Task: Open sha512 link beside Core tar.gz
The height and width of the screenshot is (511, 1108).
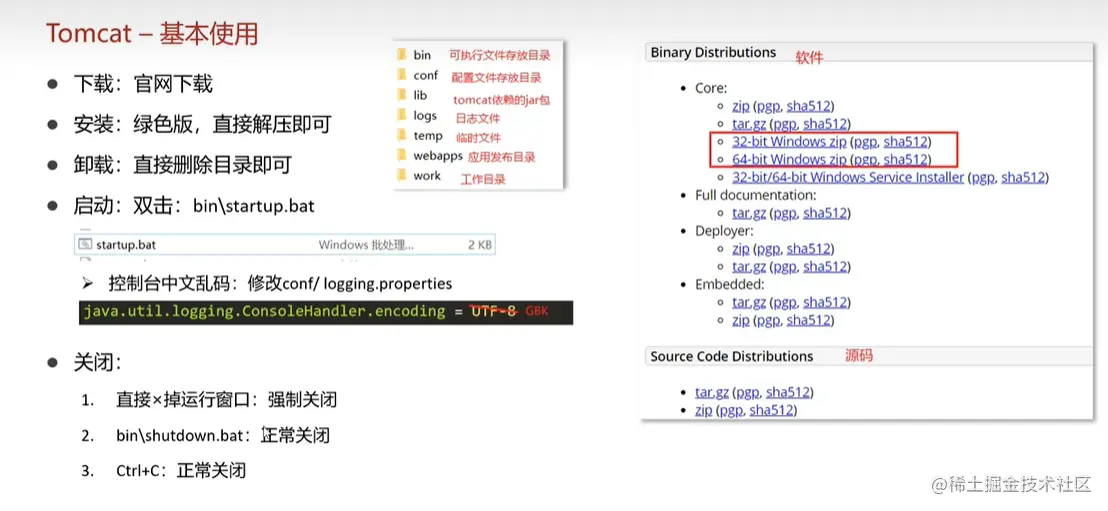Action: click(825, 124)
